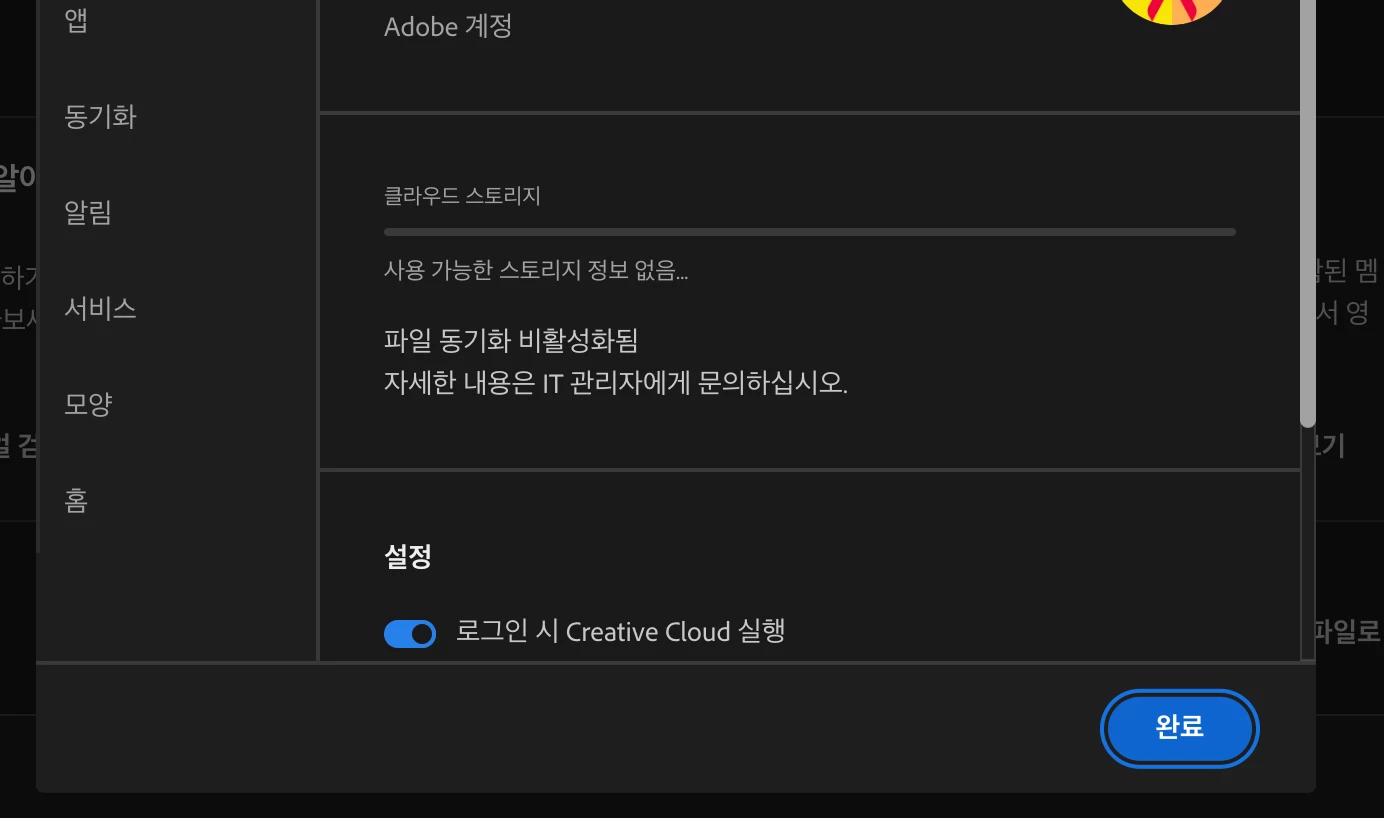This screenshot has height=818, width=1384.
Task: Click the 사용 가능한 스토리지 정보 없음 text
Action: click(536, 270)
